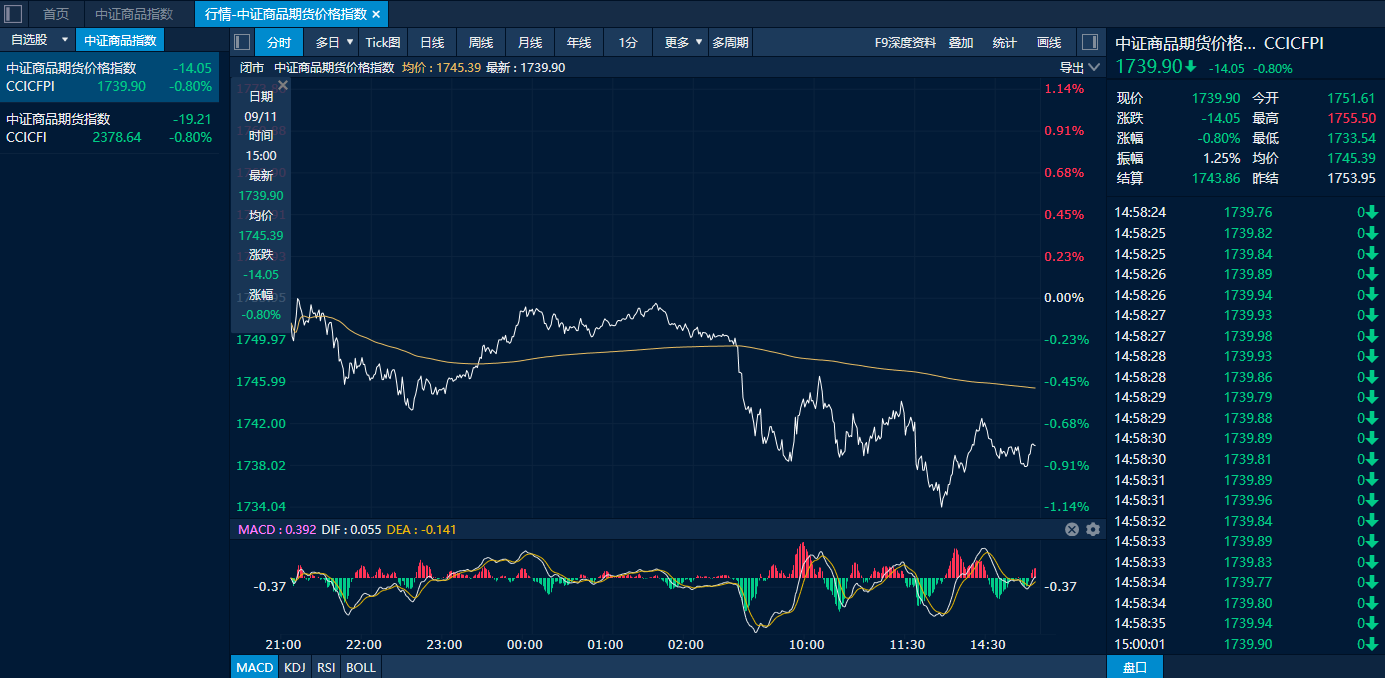Switch to the 首页 tab
Screen dimensions: 1385x678
[x=56, y=14]
